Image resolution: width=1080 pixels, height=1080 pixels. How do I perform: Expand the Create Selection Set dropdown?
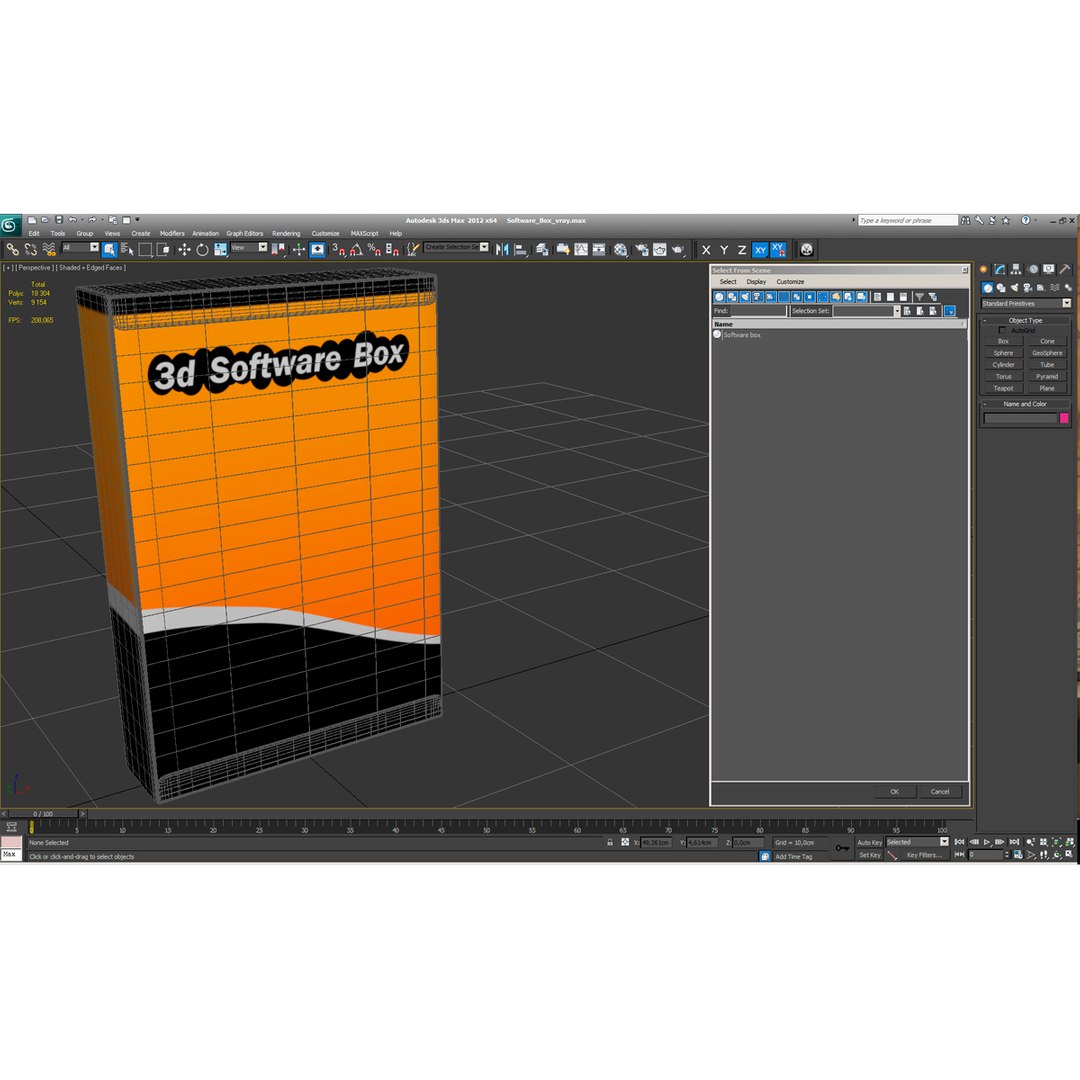[x=484, y=247]
